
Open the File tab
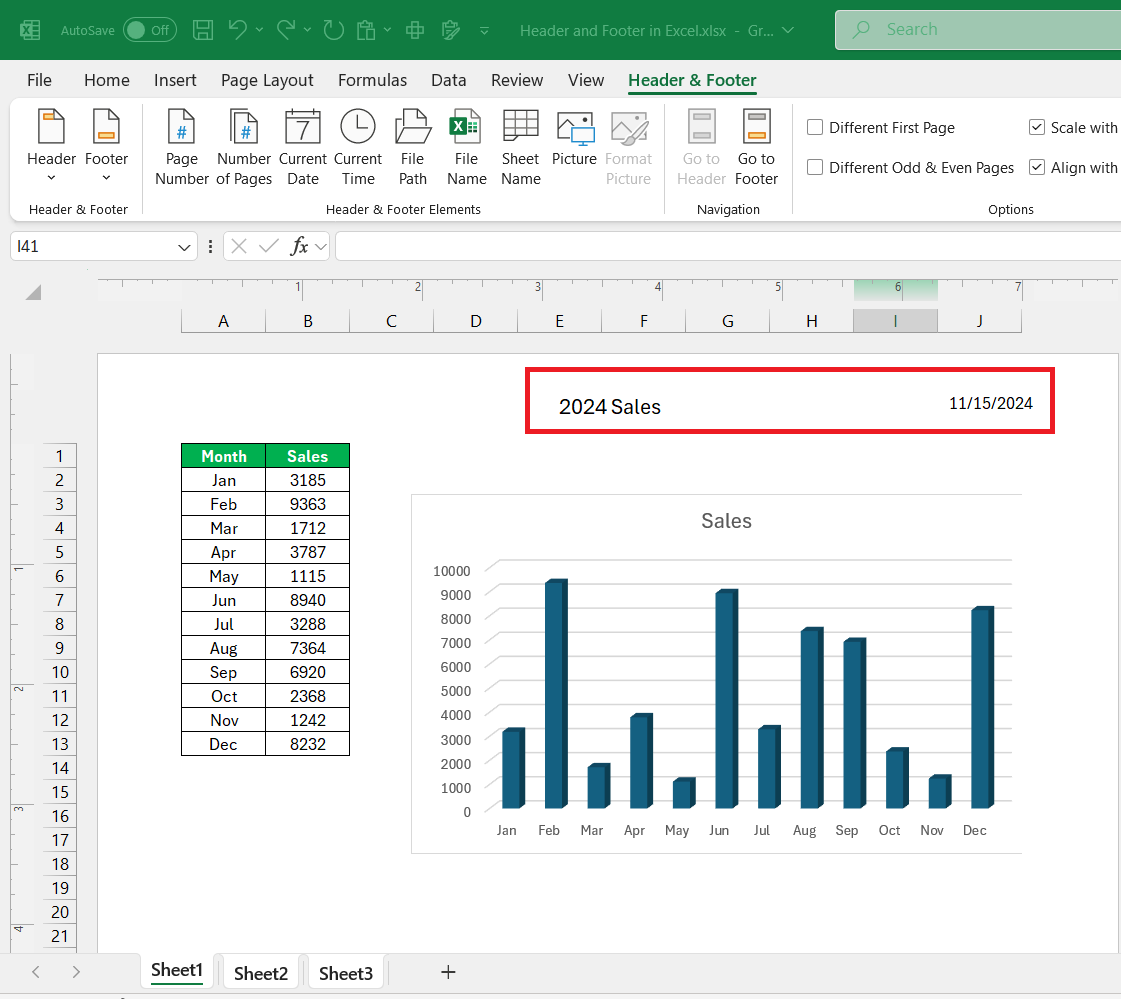point(39,80)
